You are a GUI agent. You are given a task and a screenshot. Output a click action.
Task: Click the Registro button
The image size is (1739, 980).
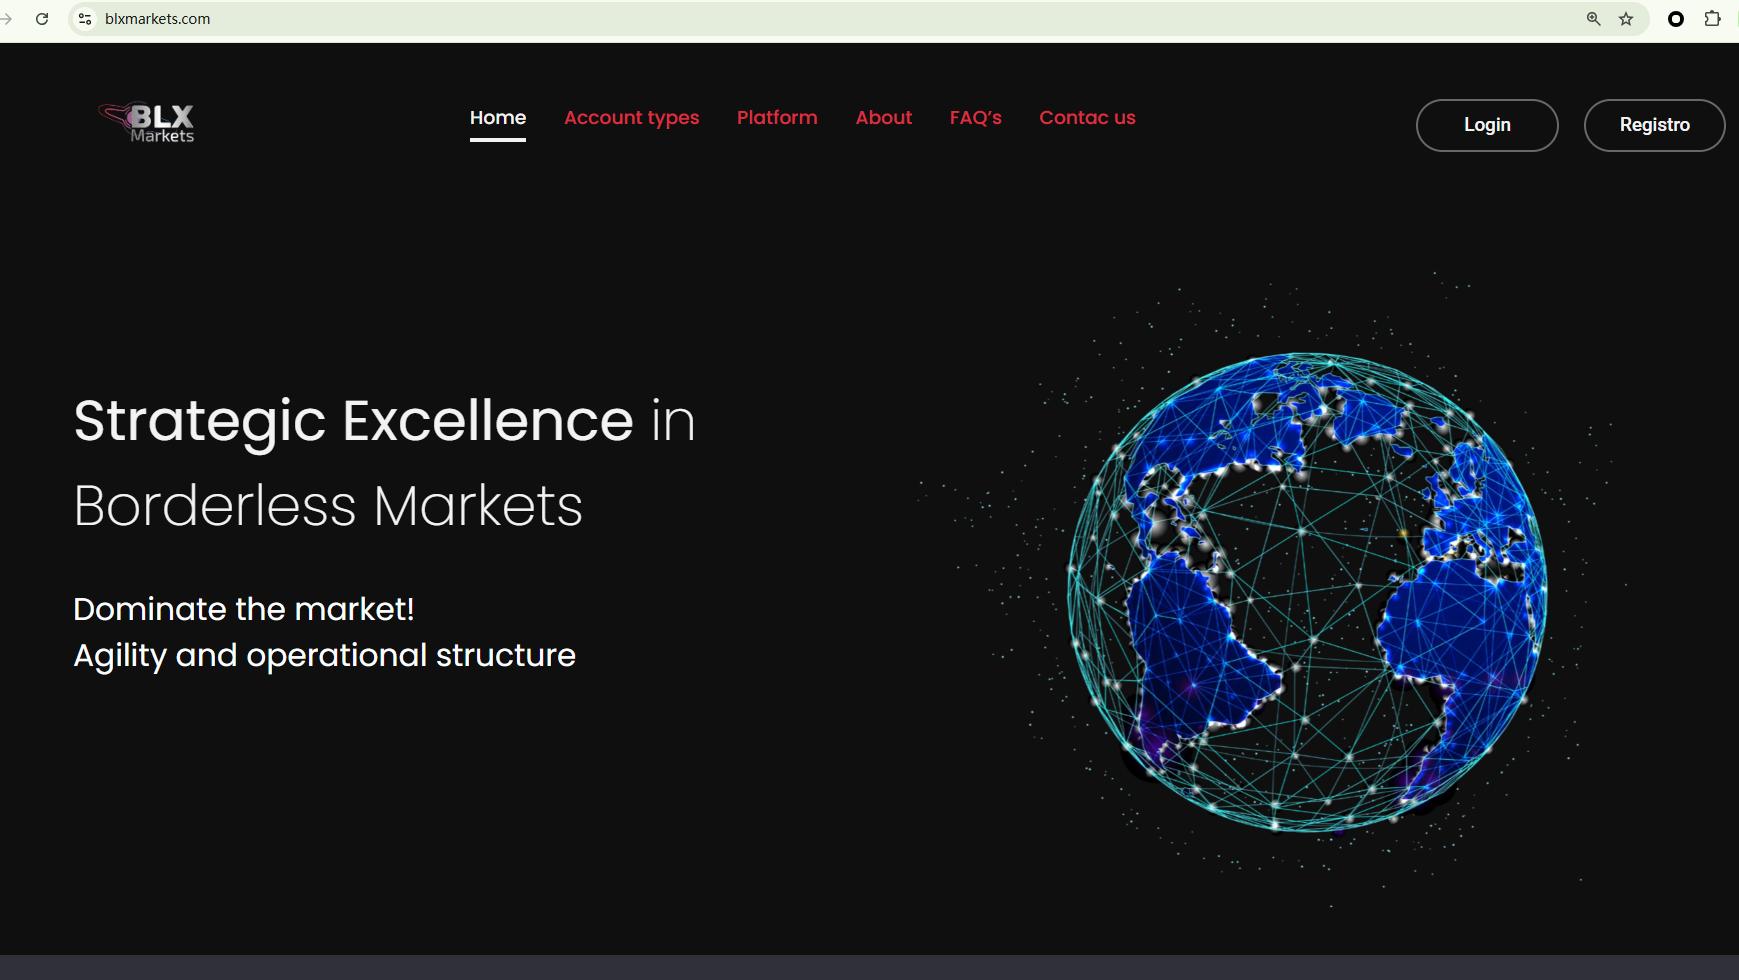click(1655, 125)
